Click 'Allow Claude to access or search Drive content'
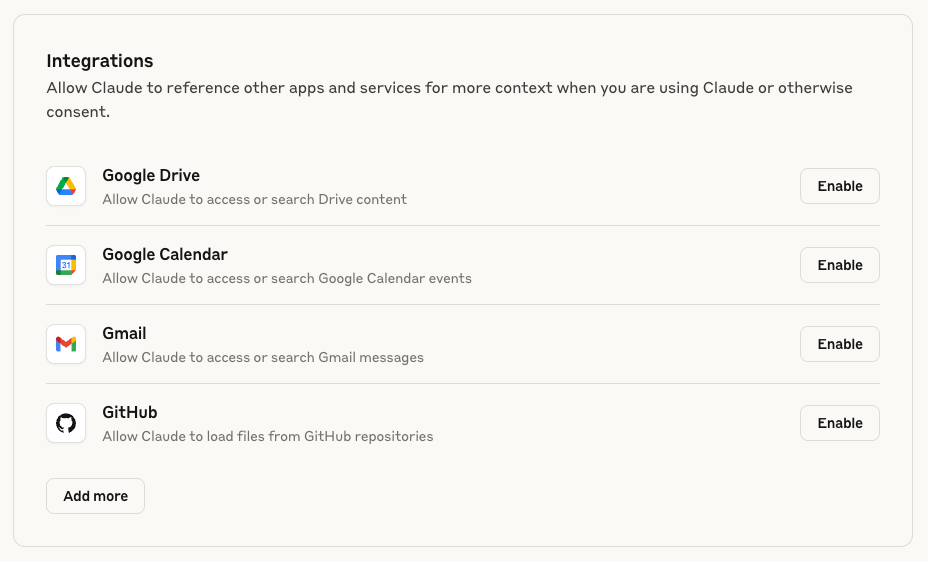This screenshot has height=562, width=928. pos(254,199)
